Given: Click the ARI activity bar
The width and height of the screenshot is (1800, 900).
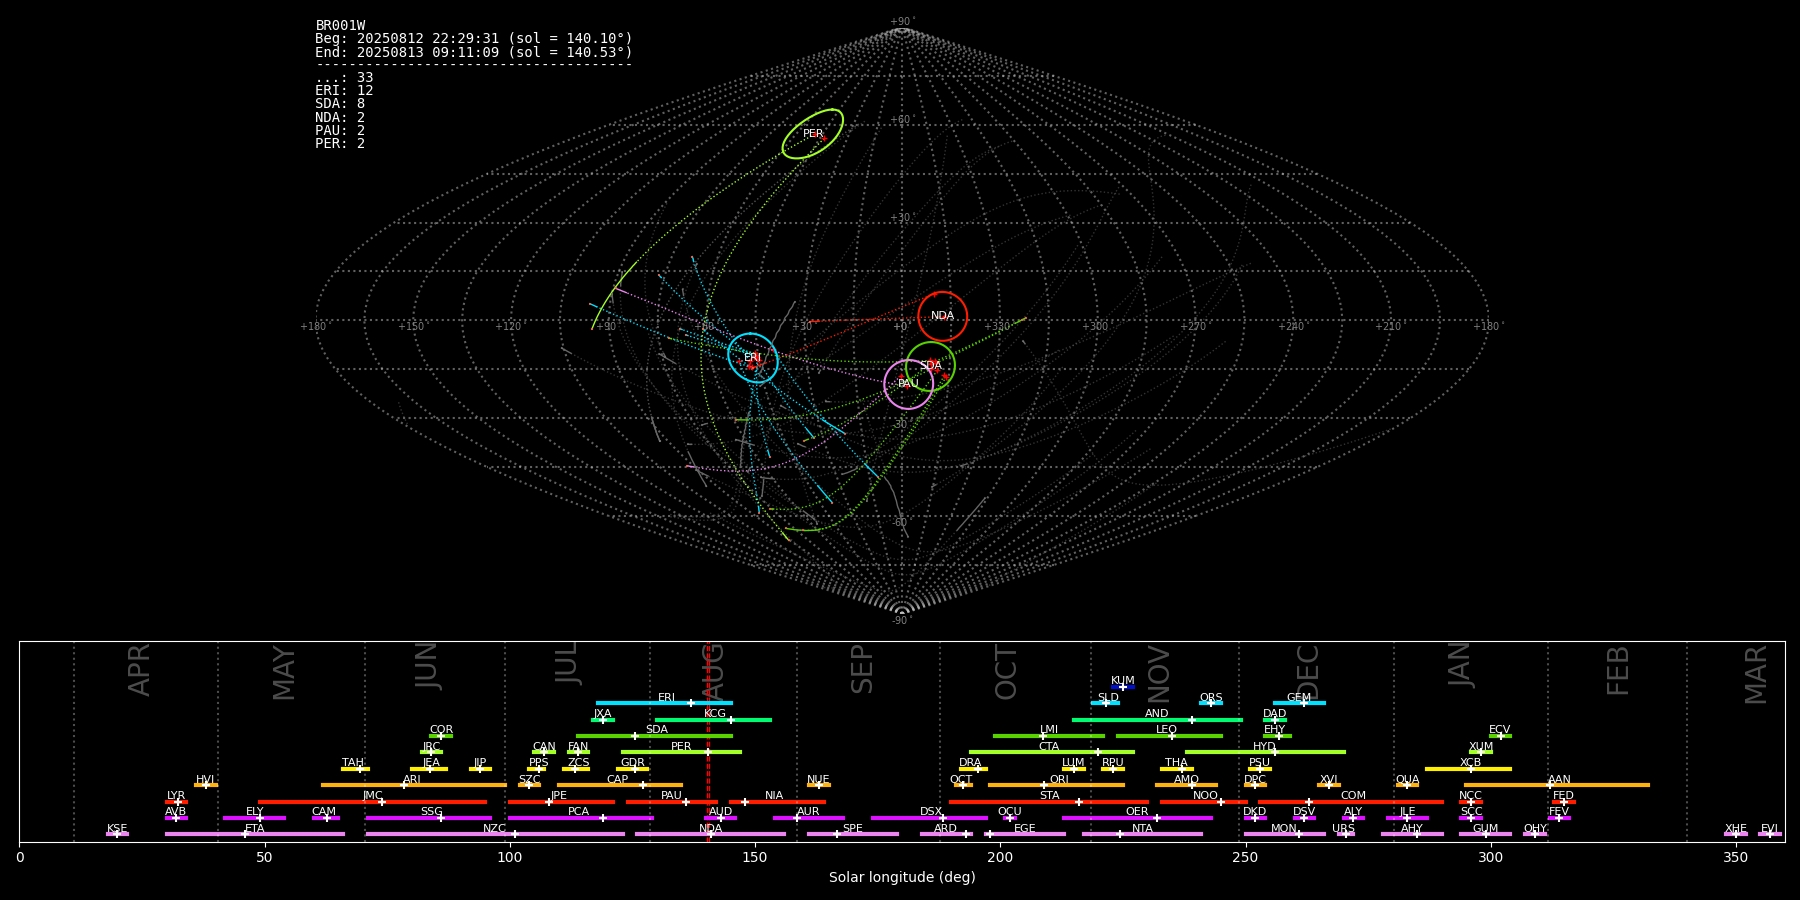Looking at the screenshot, I should point(413,785).
